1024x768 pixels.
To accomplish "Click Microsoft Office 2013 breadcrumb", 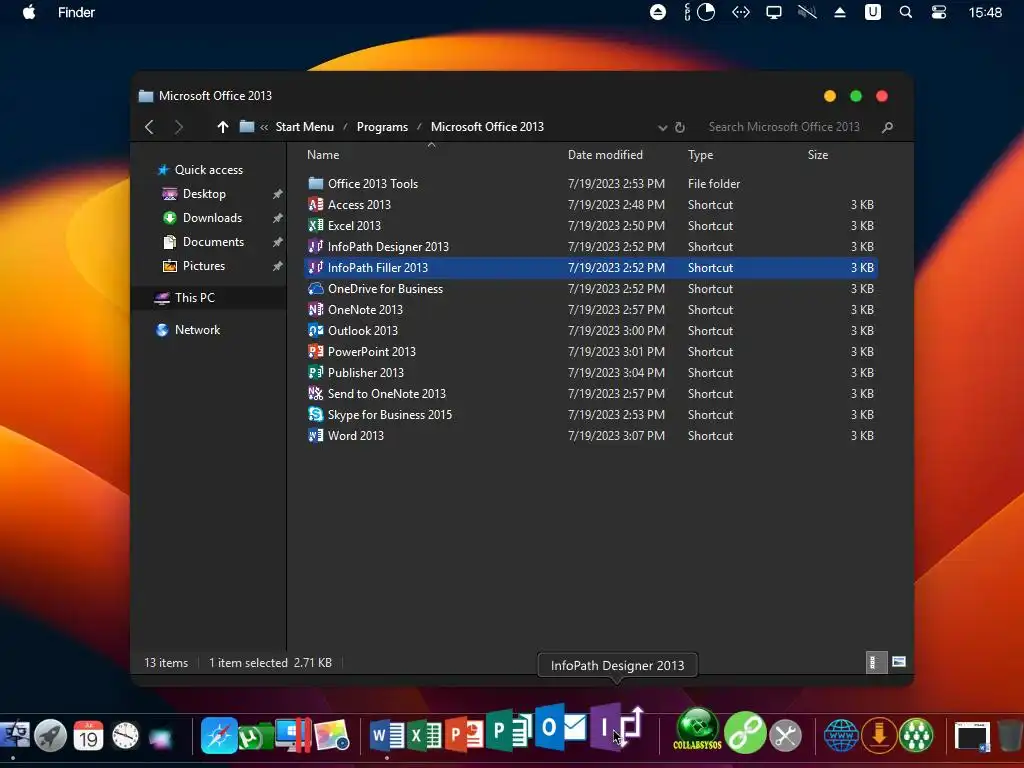I will 487,127.
